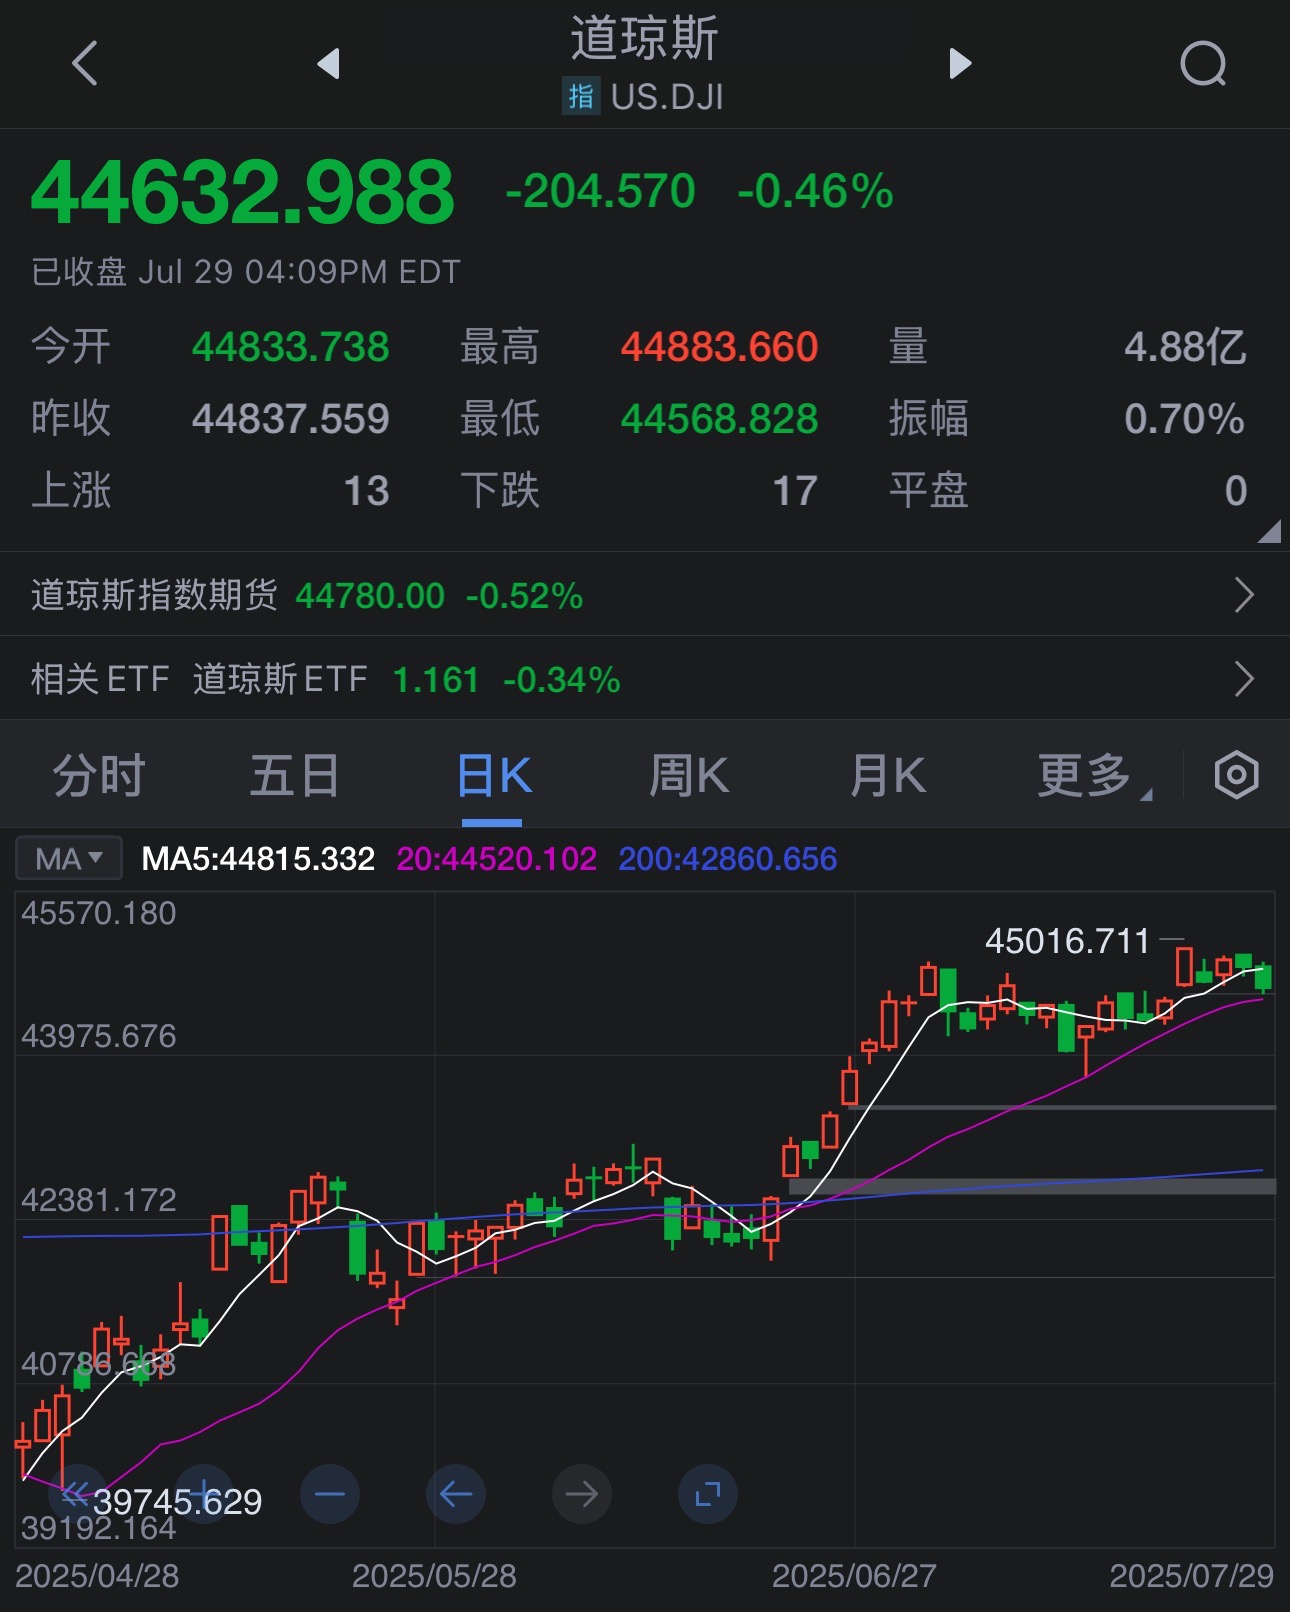This screenshot has height=1612, width=1290.
Task: Open chart settings hexagon icon
Action: click(1236, 775)
